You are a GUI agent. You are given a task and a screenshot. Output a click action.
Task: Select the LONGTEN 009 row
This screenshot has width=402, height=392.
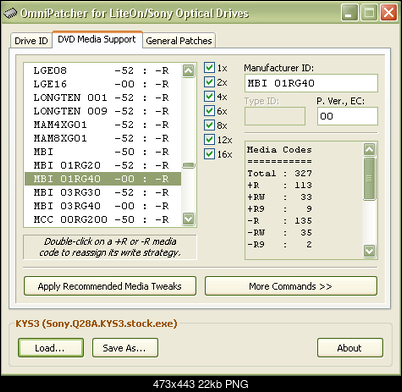click(103, 111)
